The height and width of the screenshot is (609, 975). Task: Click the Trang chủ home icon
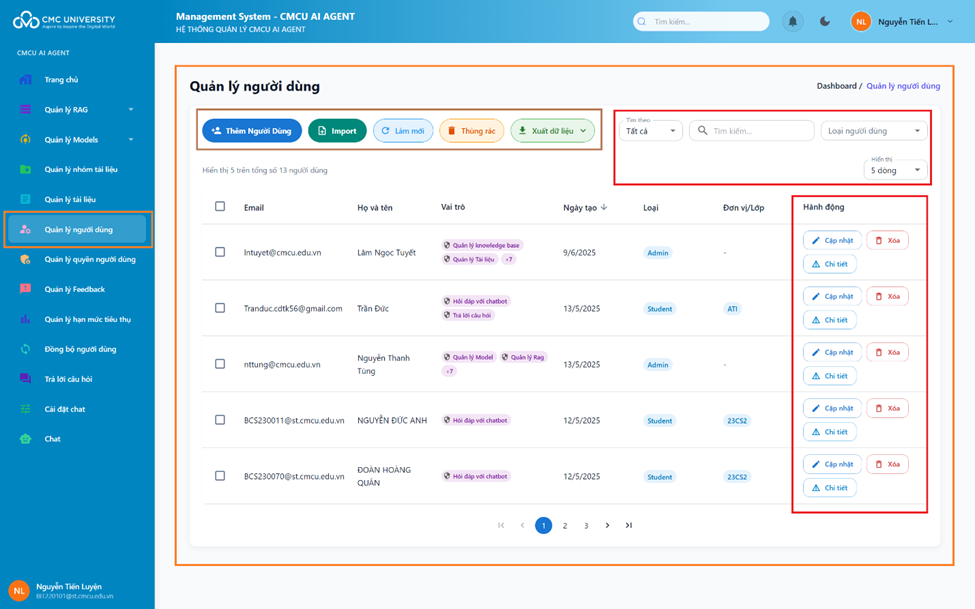[x=26, y=80]
